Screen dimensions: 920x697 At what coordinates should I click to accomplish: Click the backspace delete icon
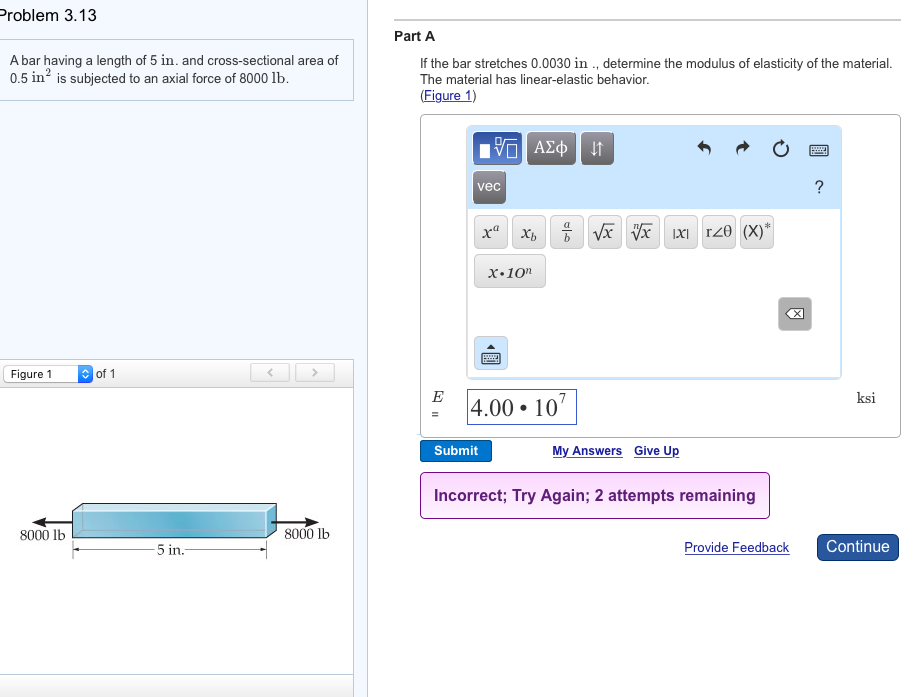[x=794, y=313]
